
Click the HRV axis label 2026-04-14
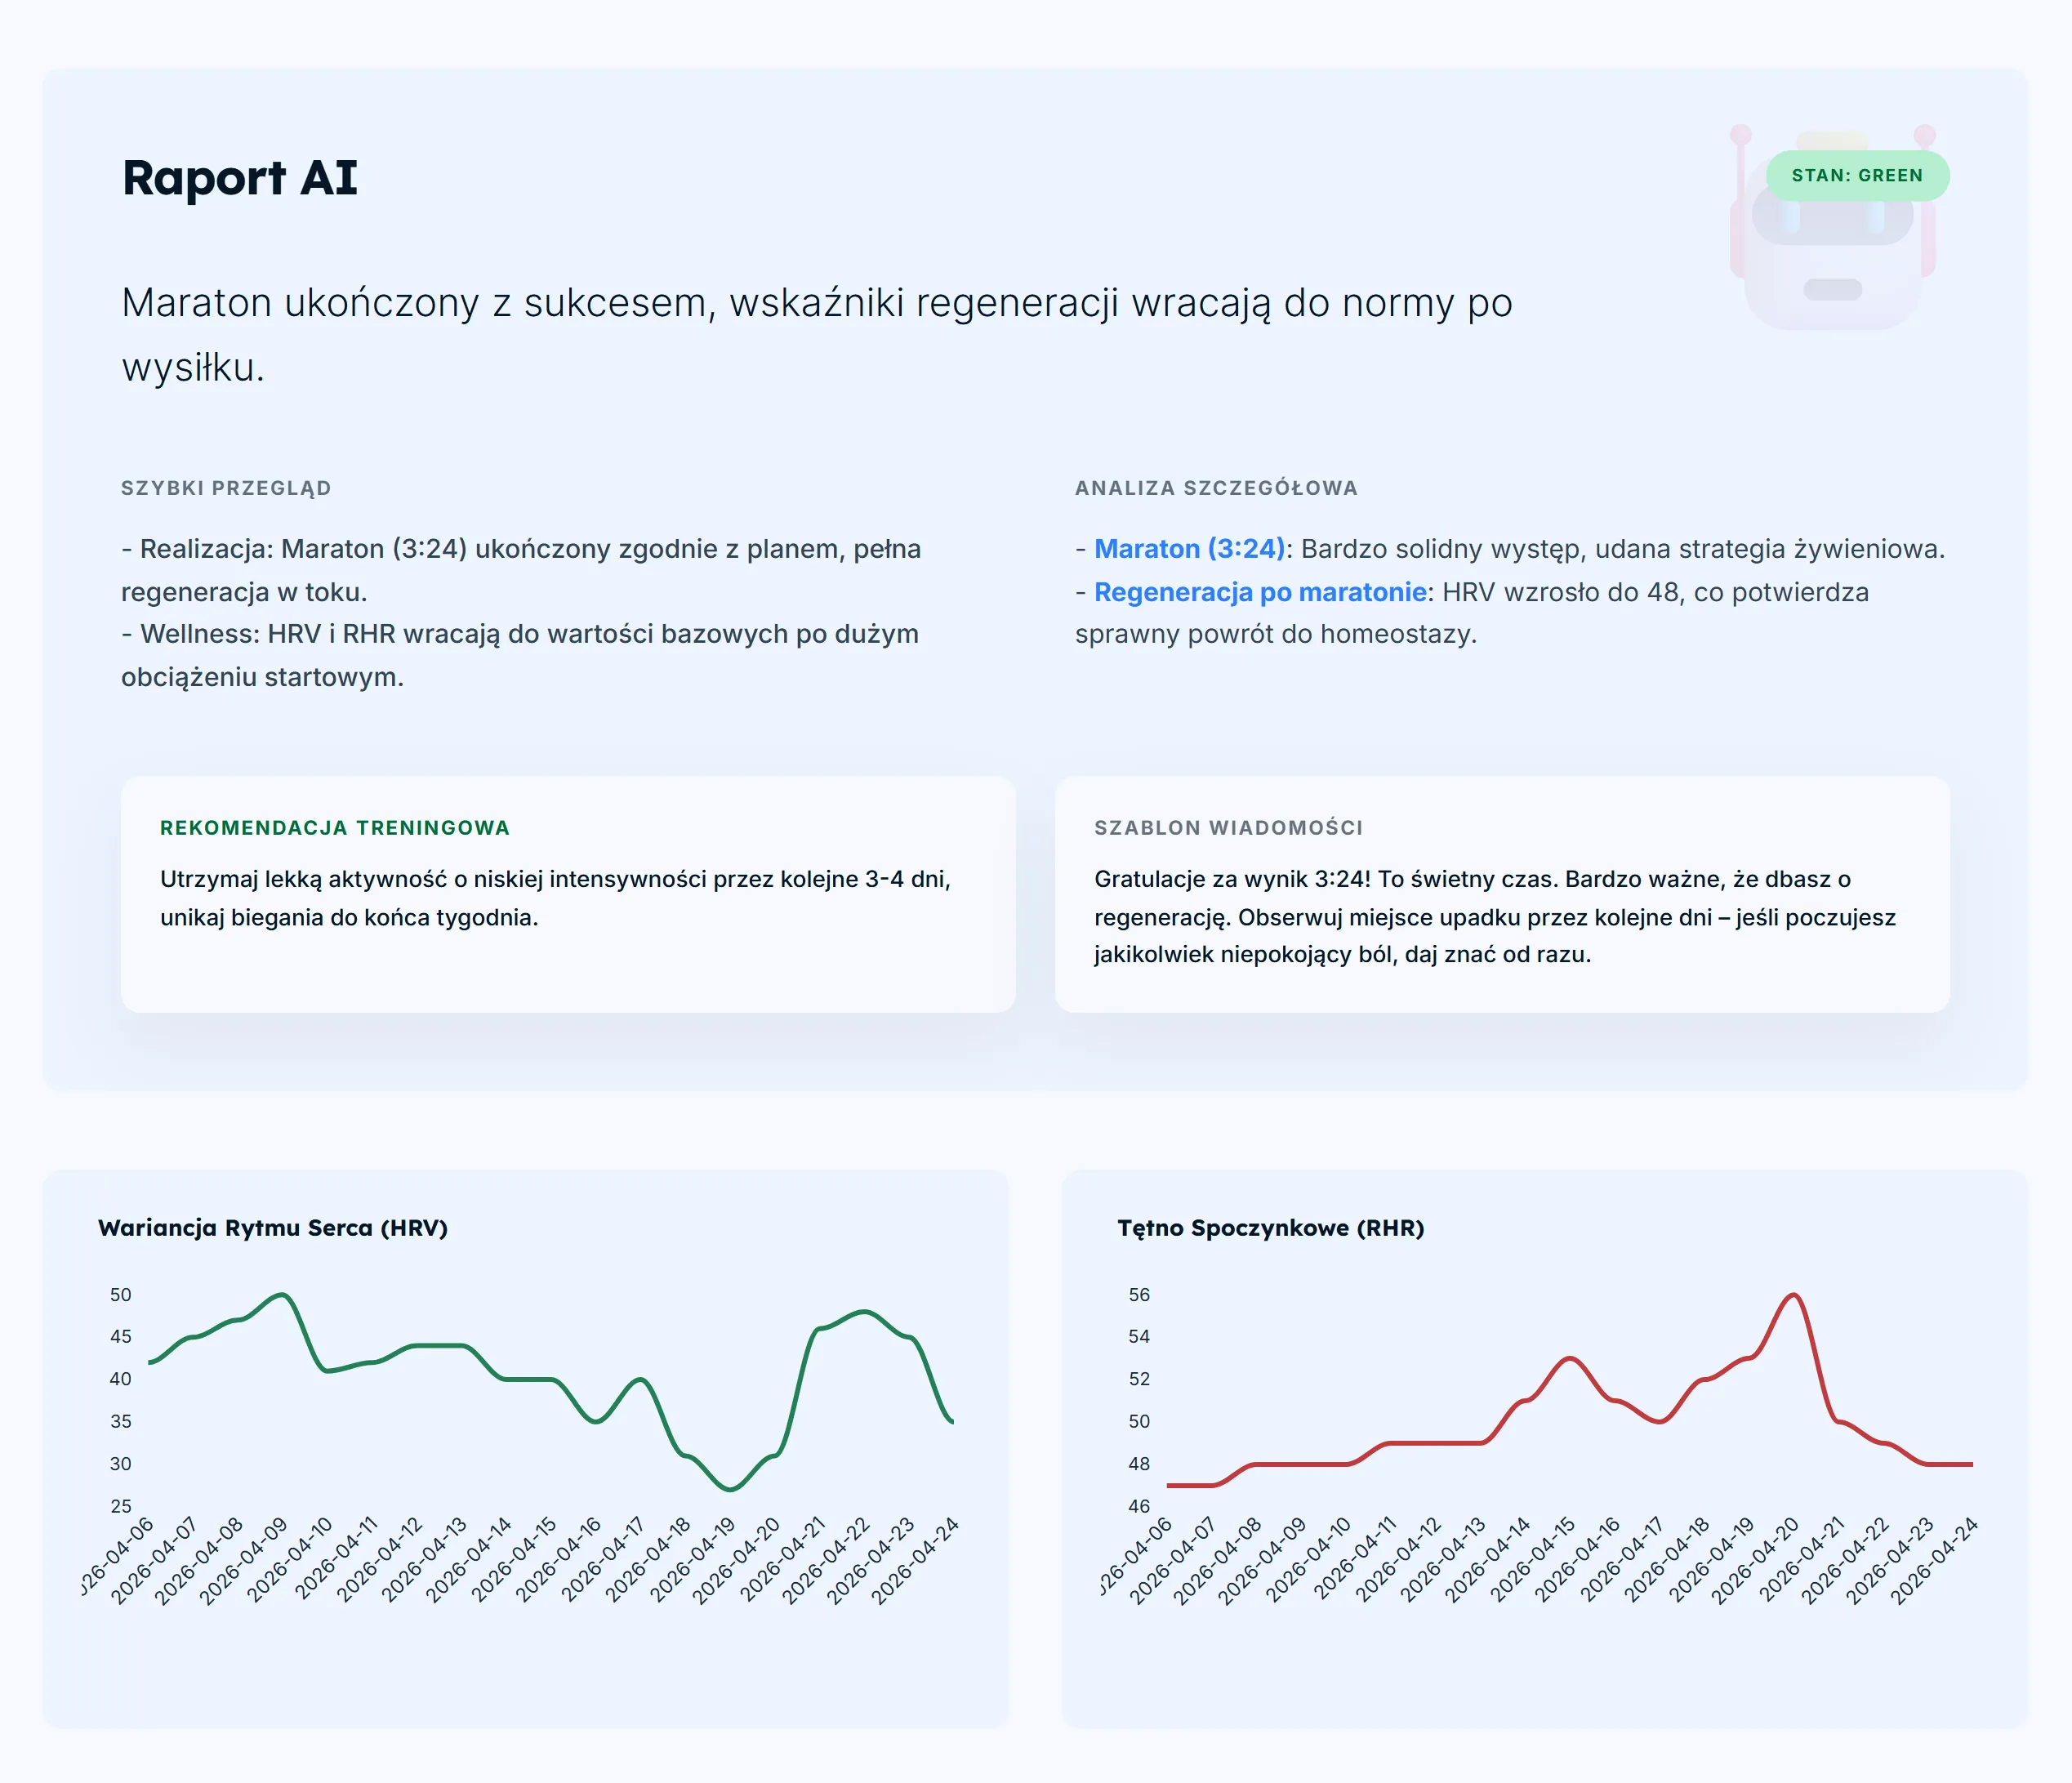pyautogui.click(x=470, y=1559)
